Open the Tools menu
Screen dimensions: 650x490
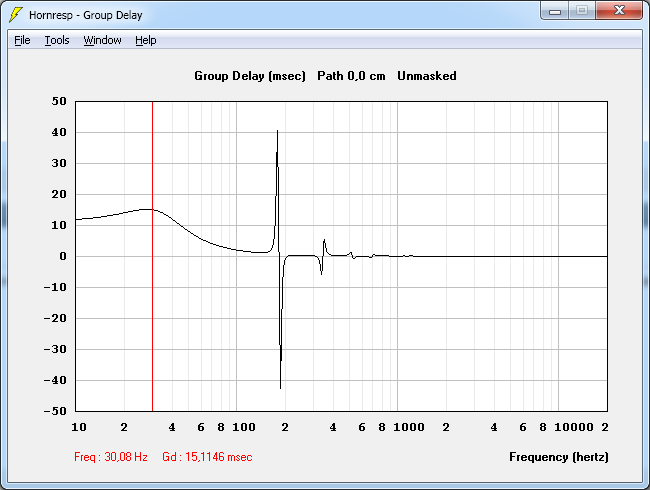(x=57, y=40)
